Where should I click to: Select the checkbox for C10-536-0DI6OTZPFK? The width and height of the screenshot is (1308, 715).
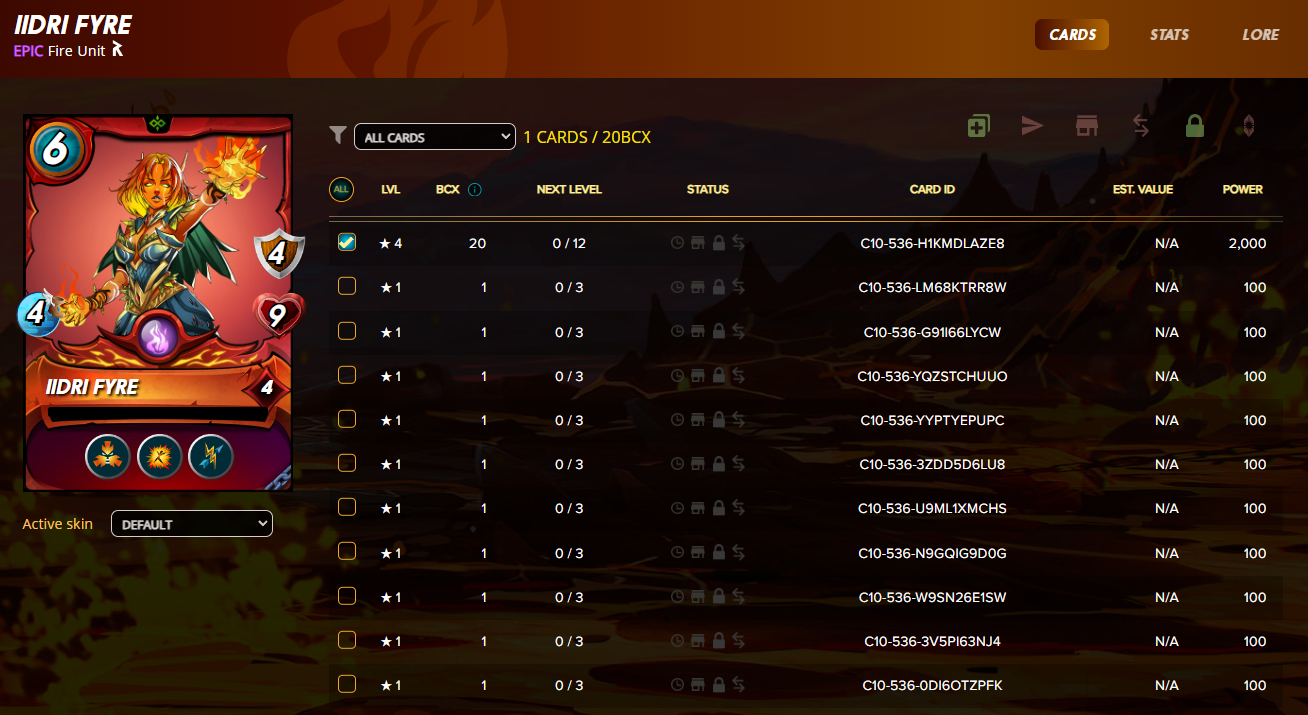(x=347, y=684)
